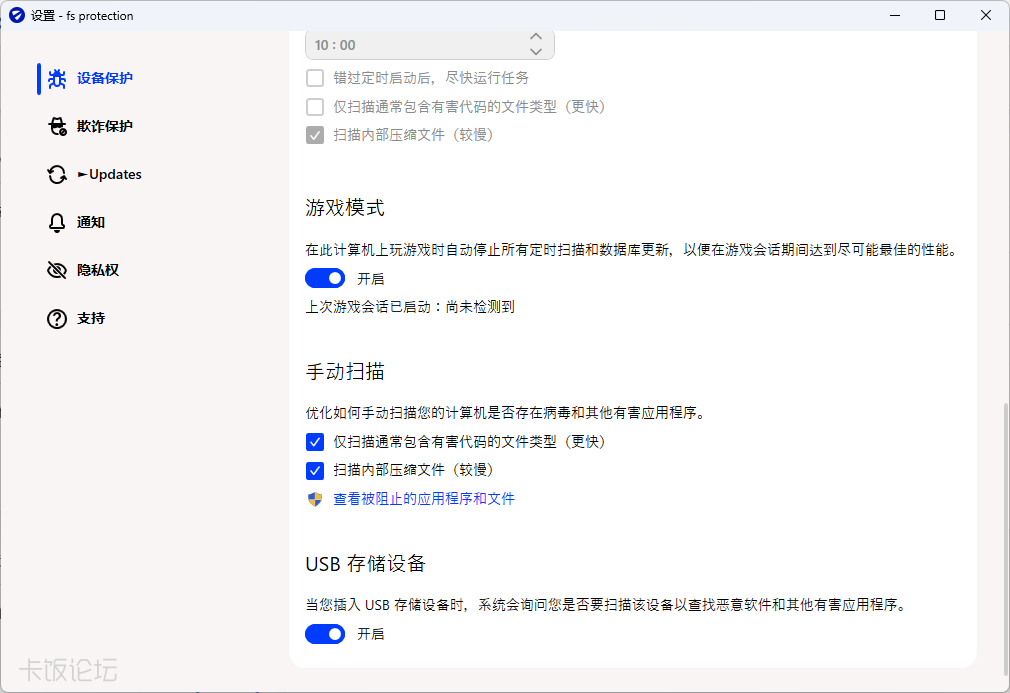Turn off the 游戏模式 switch
Screen dimensions: 1010x693
325,278
